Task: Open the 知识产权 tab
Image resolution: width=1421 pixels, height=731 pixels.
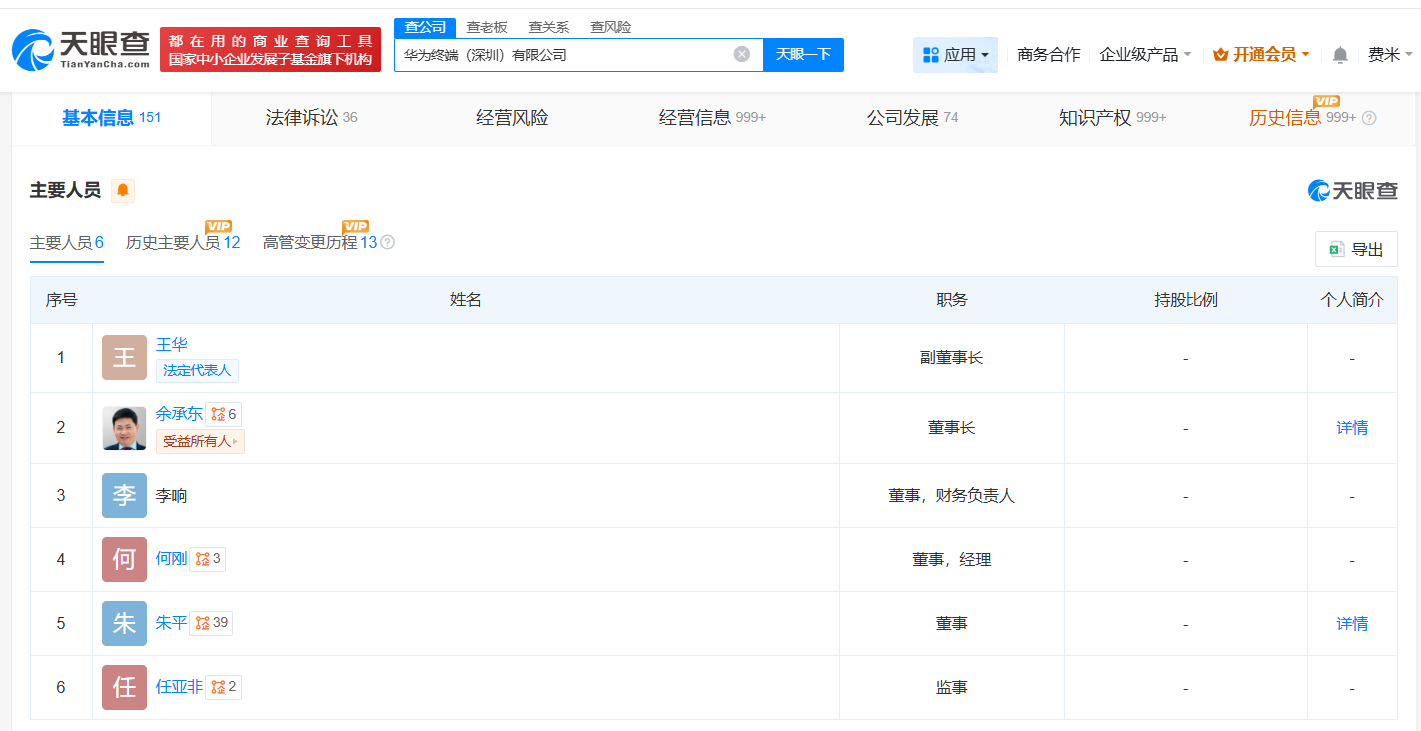Action: 1112,118
